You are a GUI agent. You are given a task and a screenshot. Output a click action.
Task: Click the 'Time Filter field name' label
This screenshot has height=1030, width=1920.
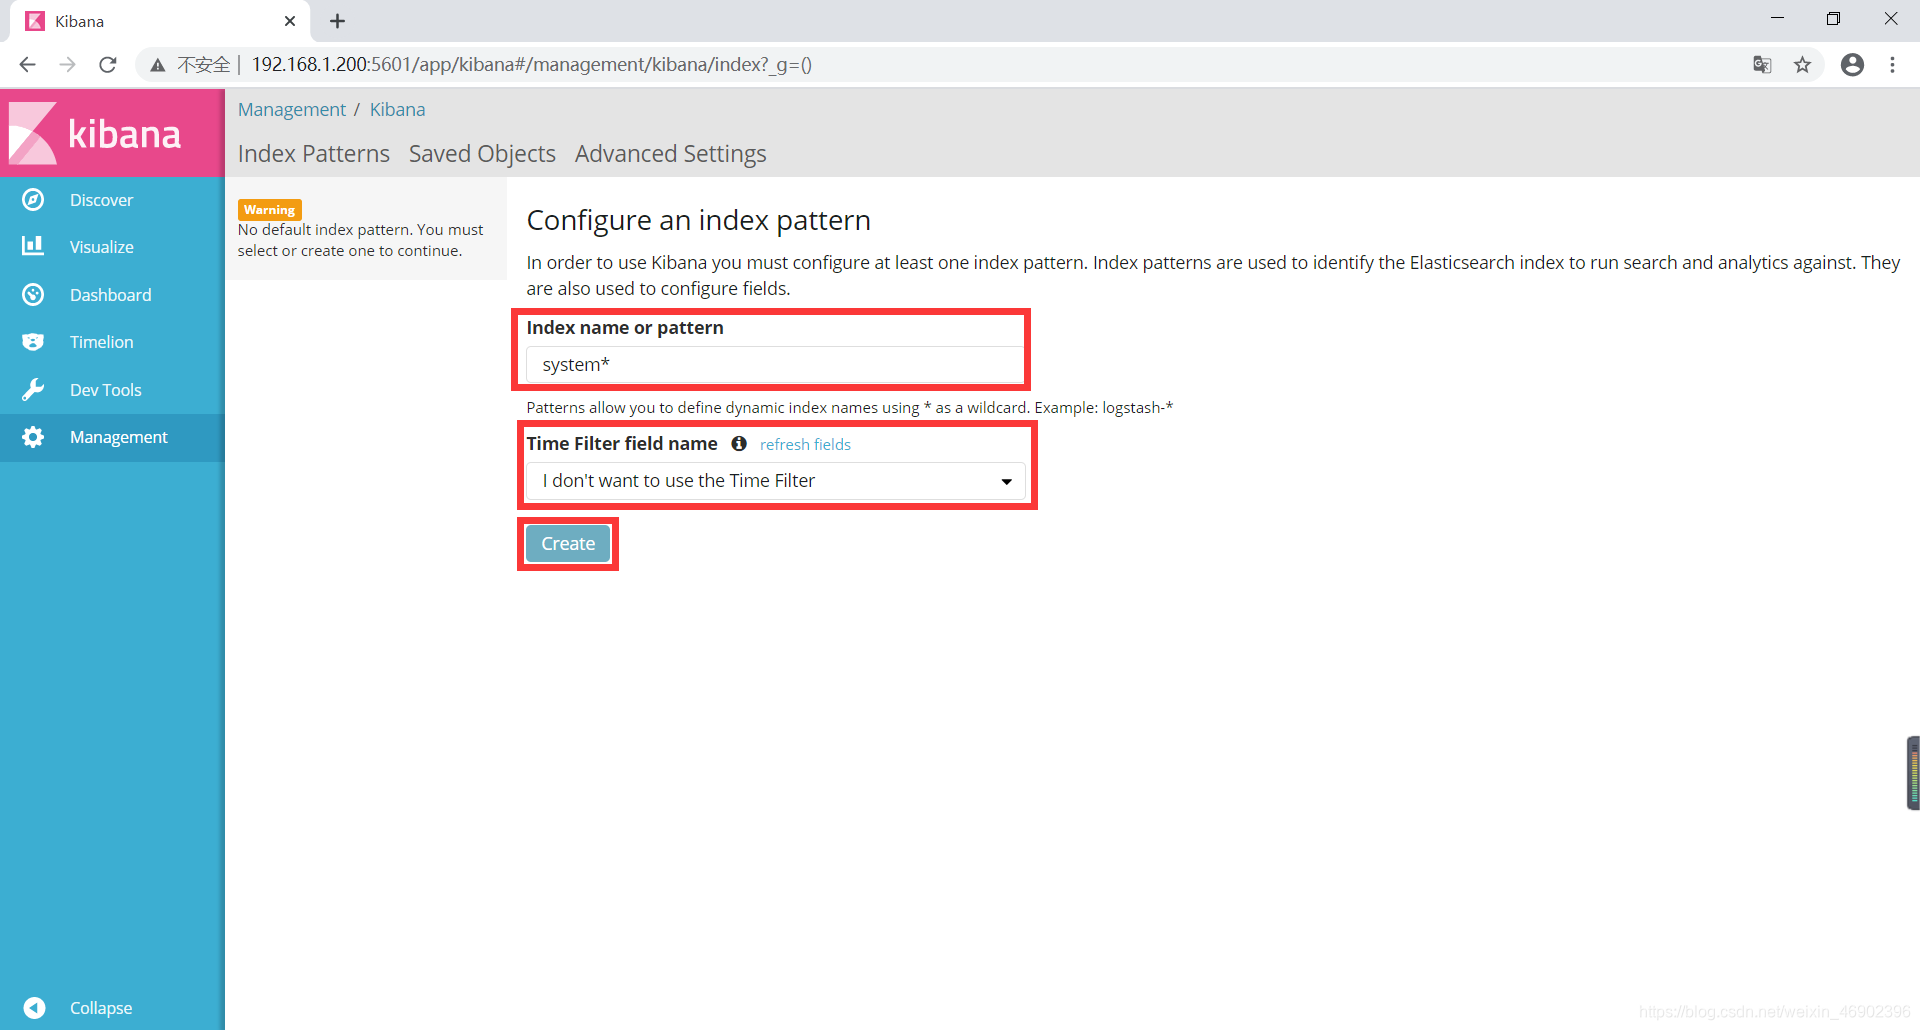click(622, 443)
